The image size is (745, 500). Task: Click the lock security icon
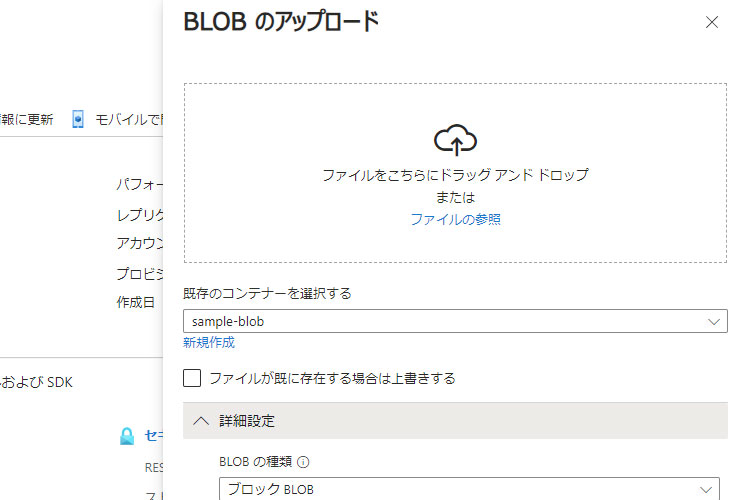[127, 436]
